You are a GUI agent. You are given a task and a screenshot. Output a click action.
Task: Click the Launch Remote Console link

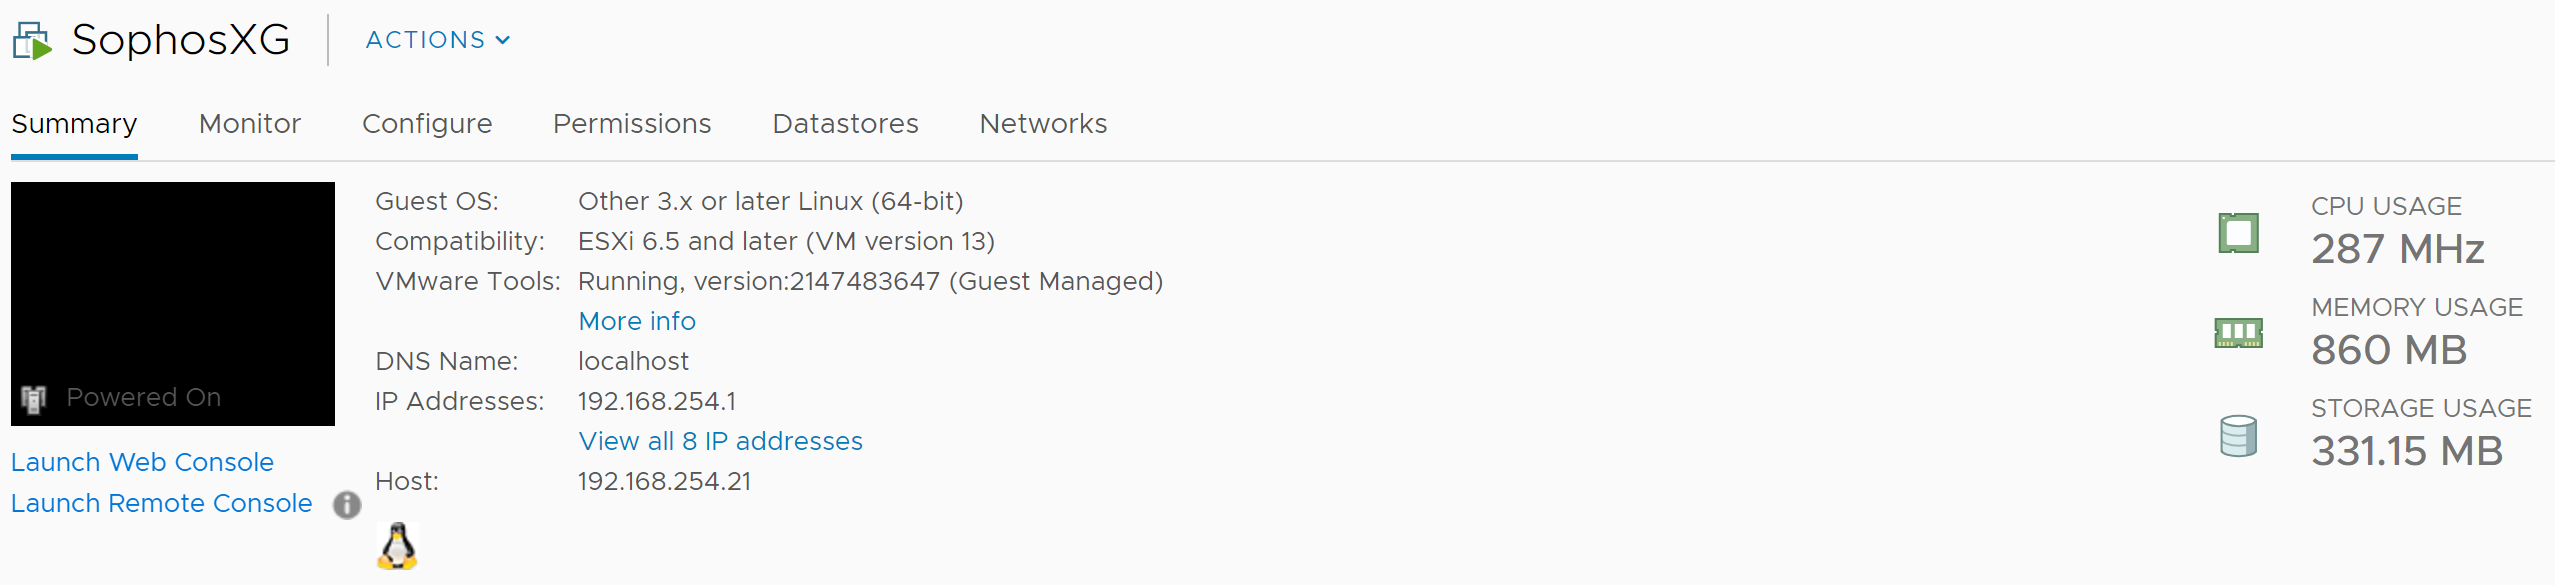pyautogui.click(x=161, y=503)
